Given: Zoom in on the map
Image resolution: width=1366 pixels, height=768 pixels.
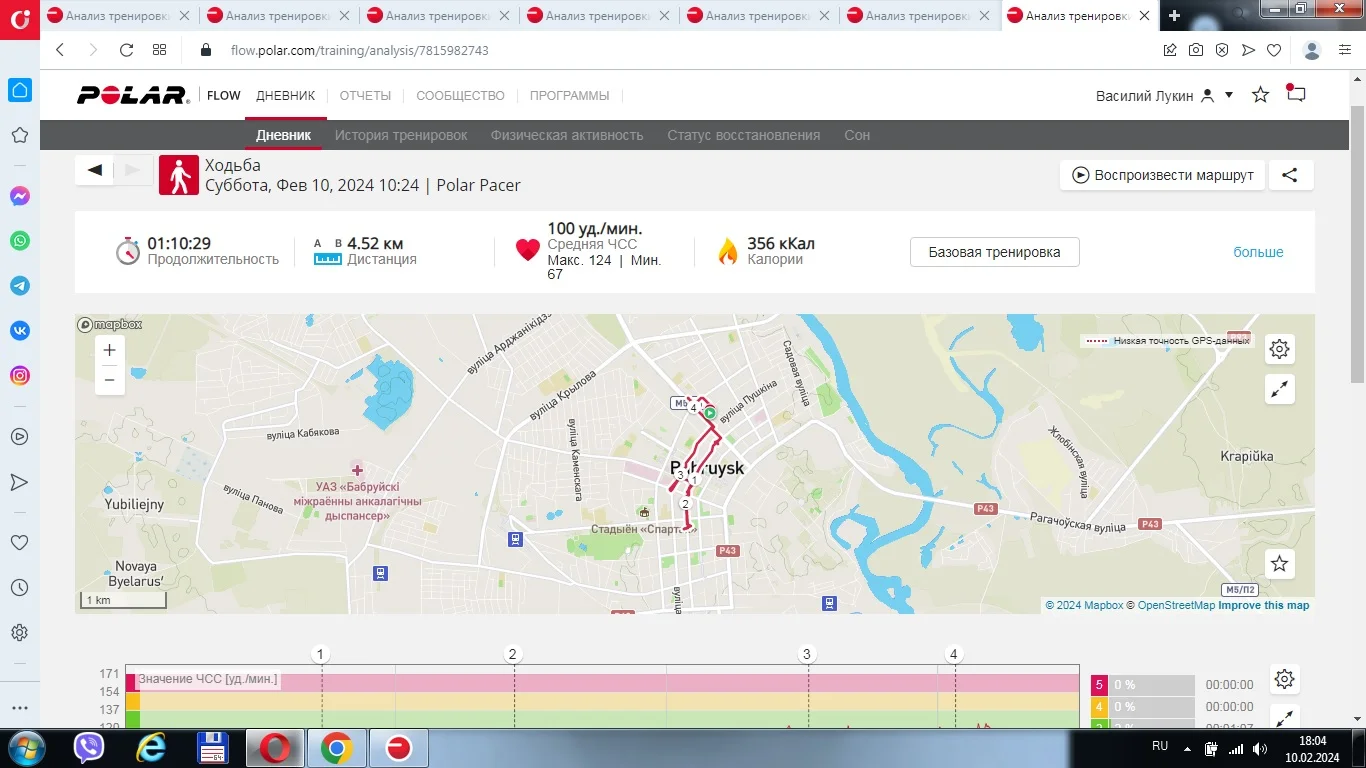Looking at the screenshot, I should click(110, 350).
